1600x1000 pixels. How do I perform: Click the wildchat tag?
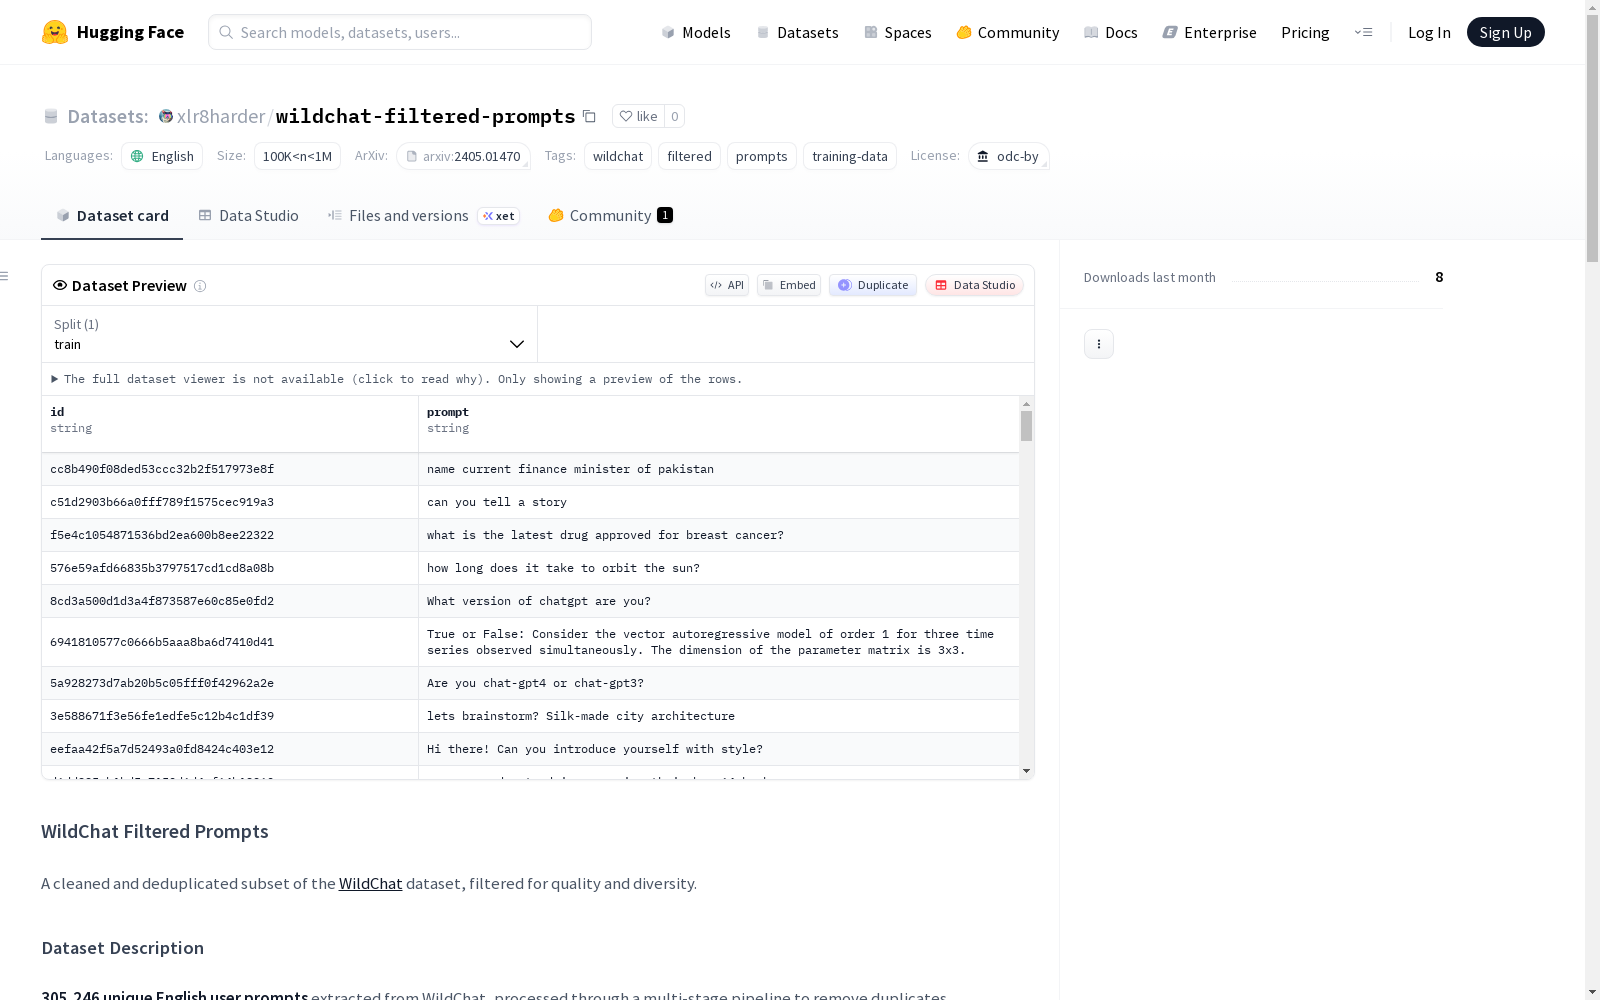click(x=618, y=156)
